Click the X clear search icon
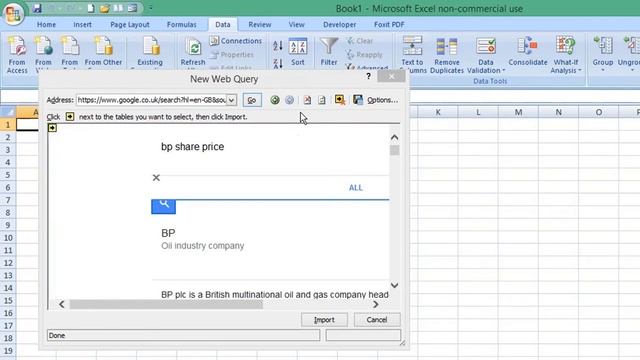This screenshot has width=640, height=360. click(x=156, y=178)
